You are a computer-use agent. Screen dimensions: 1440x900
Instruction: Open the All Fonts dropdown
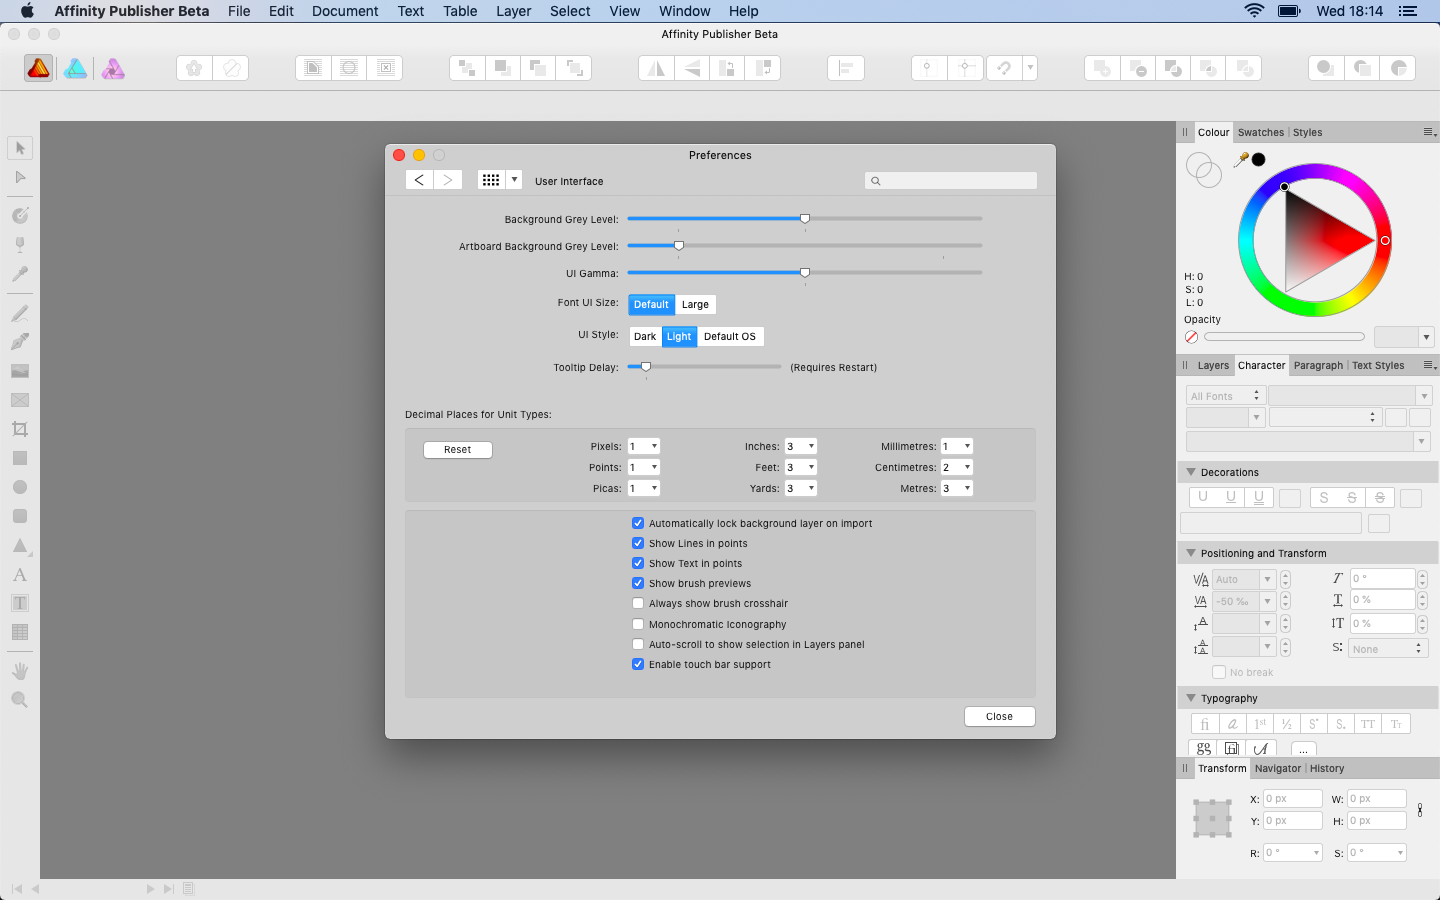(x=1226, y=396)
